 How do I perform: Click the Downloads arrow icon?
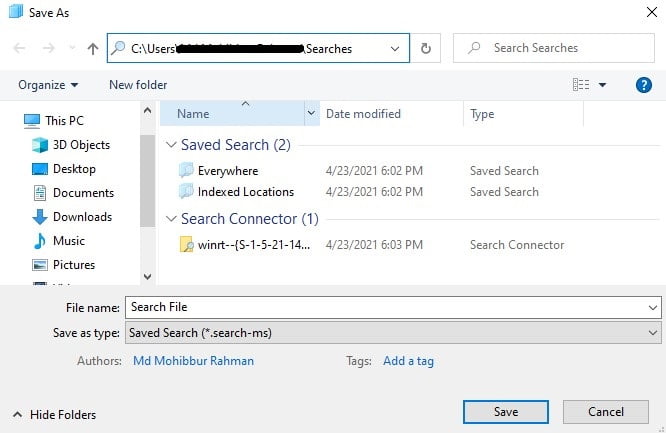(x=40, y=217)
